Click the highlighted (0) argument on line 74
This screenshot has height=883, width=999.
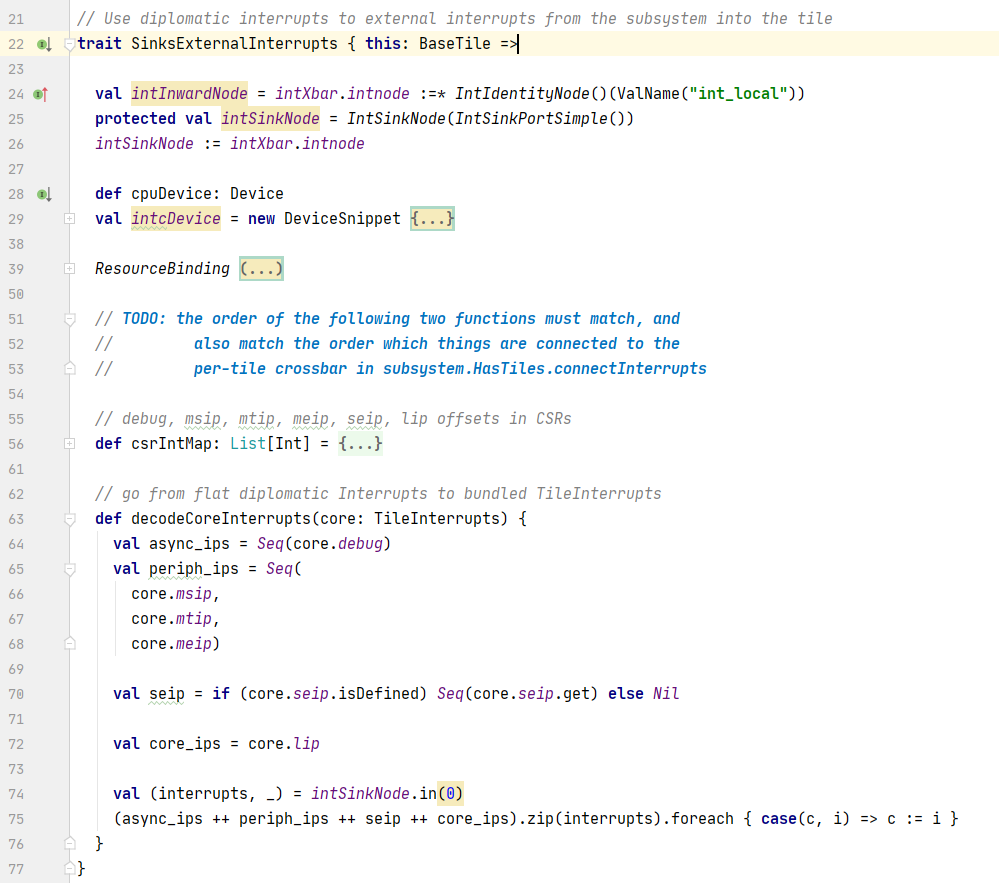point(450,794)
